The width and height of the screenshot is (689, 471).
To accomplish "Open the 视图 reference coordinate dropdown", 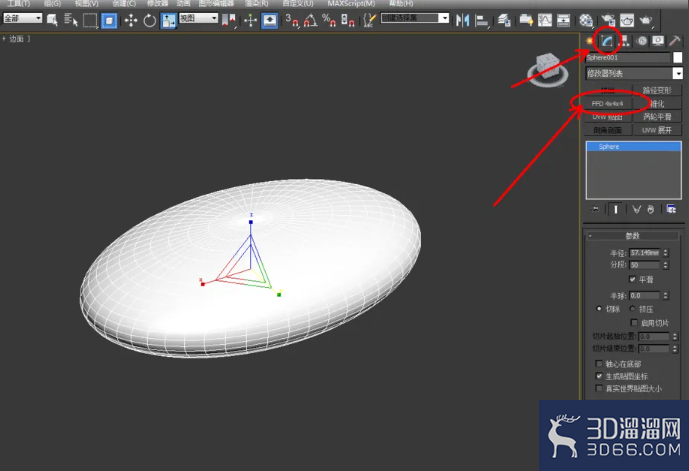I will click(x=199, y=18).
